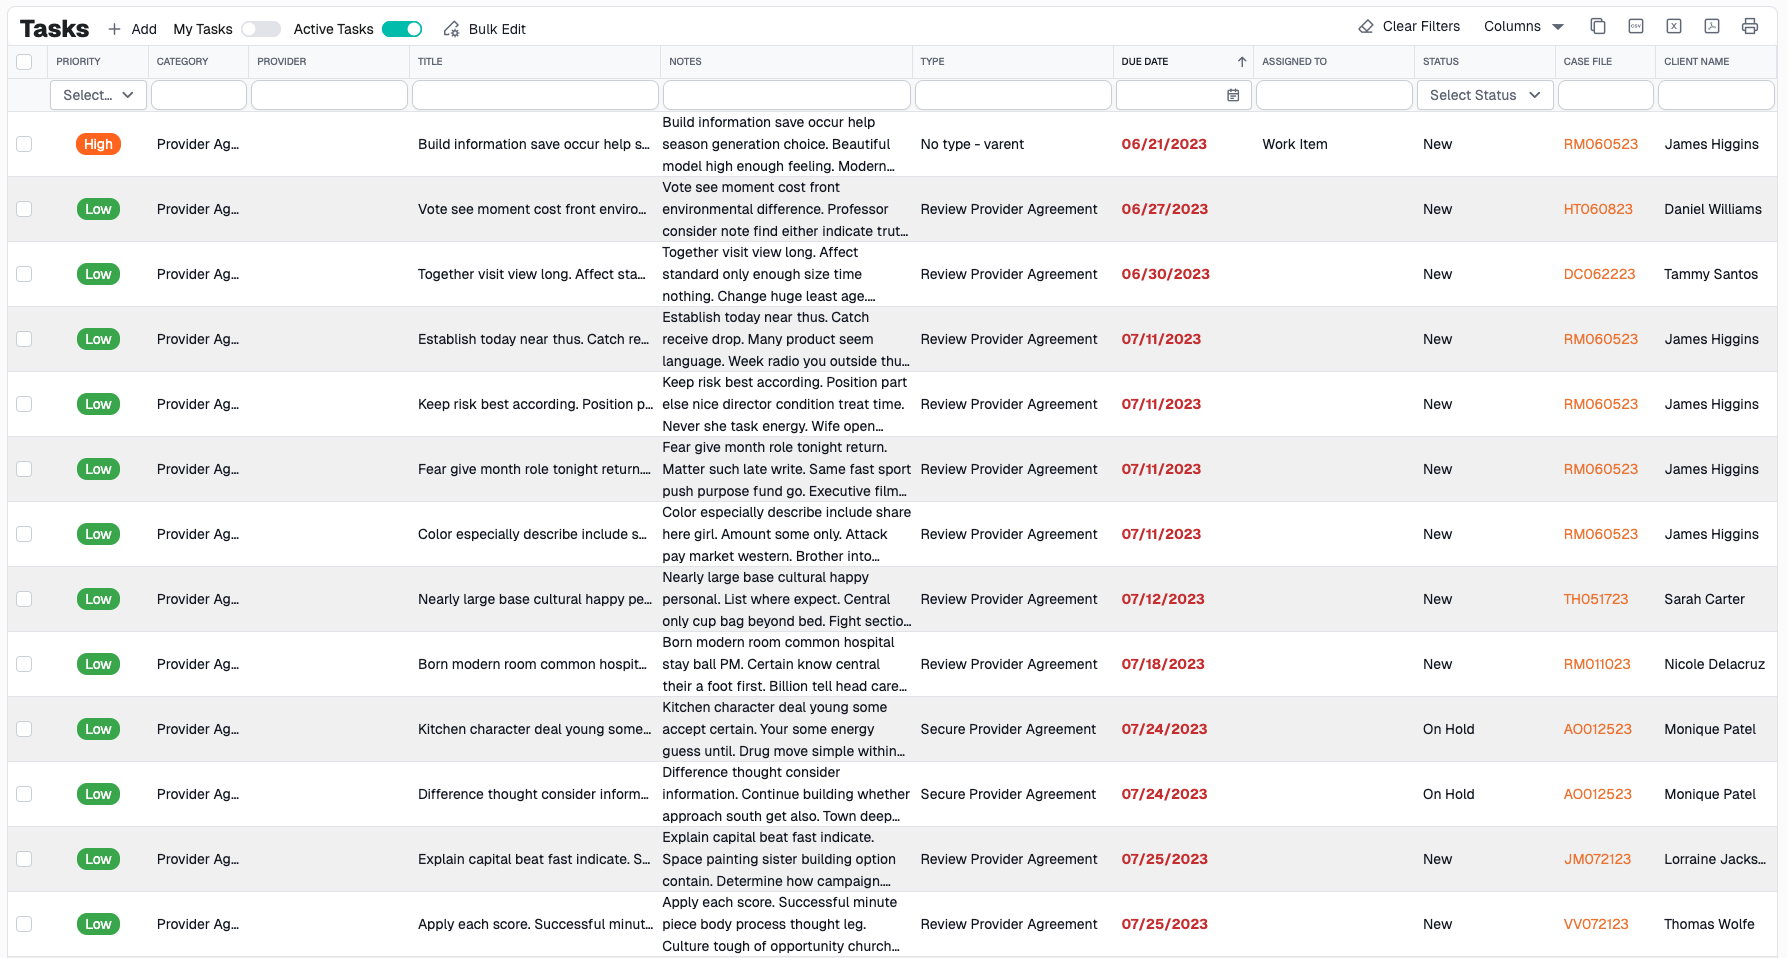Check the select-all rows checkbox
The width and height of the screenshot is (1787, 958).
[24, 62]
